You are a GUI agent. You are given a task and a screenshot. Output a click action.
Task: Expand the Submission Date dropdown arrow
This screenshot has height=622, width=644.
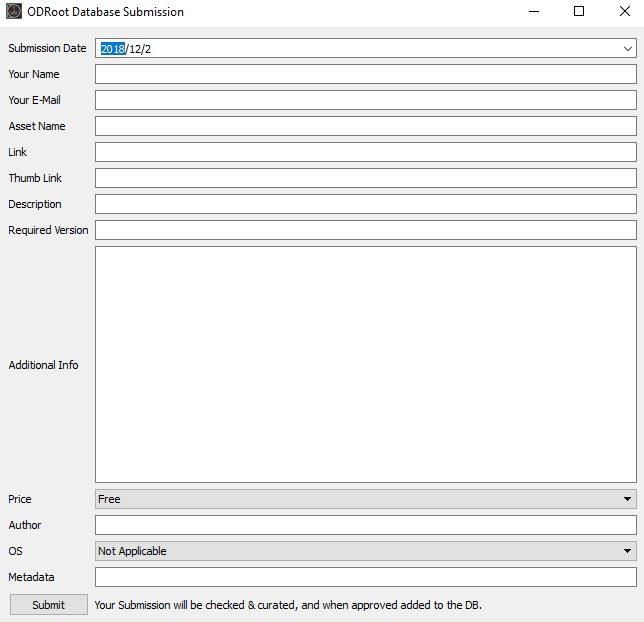(627, 48)
